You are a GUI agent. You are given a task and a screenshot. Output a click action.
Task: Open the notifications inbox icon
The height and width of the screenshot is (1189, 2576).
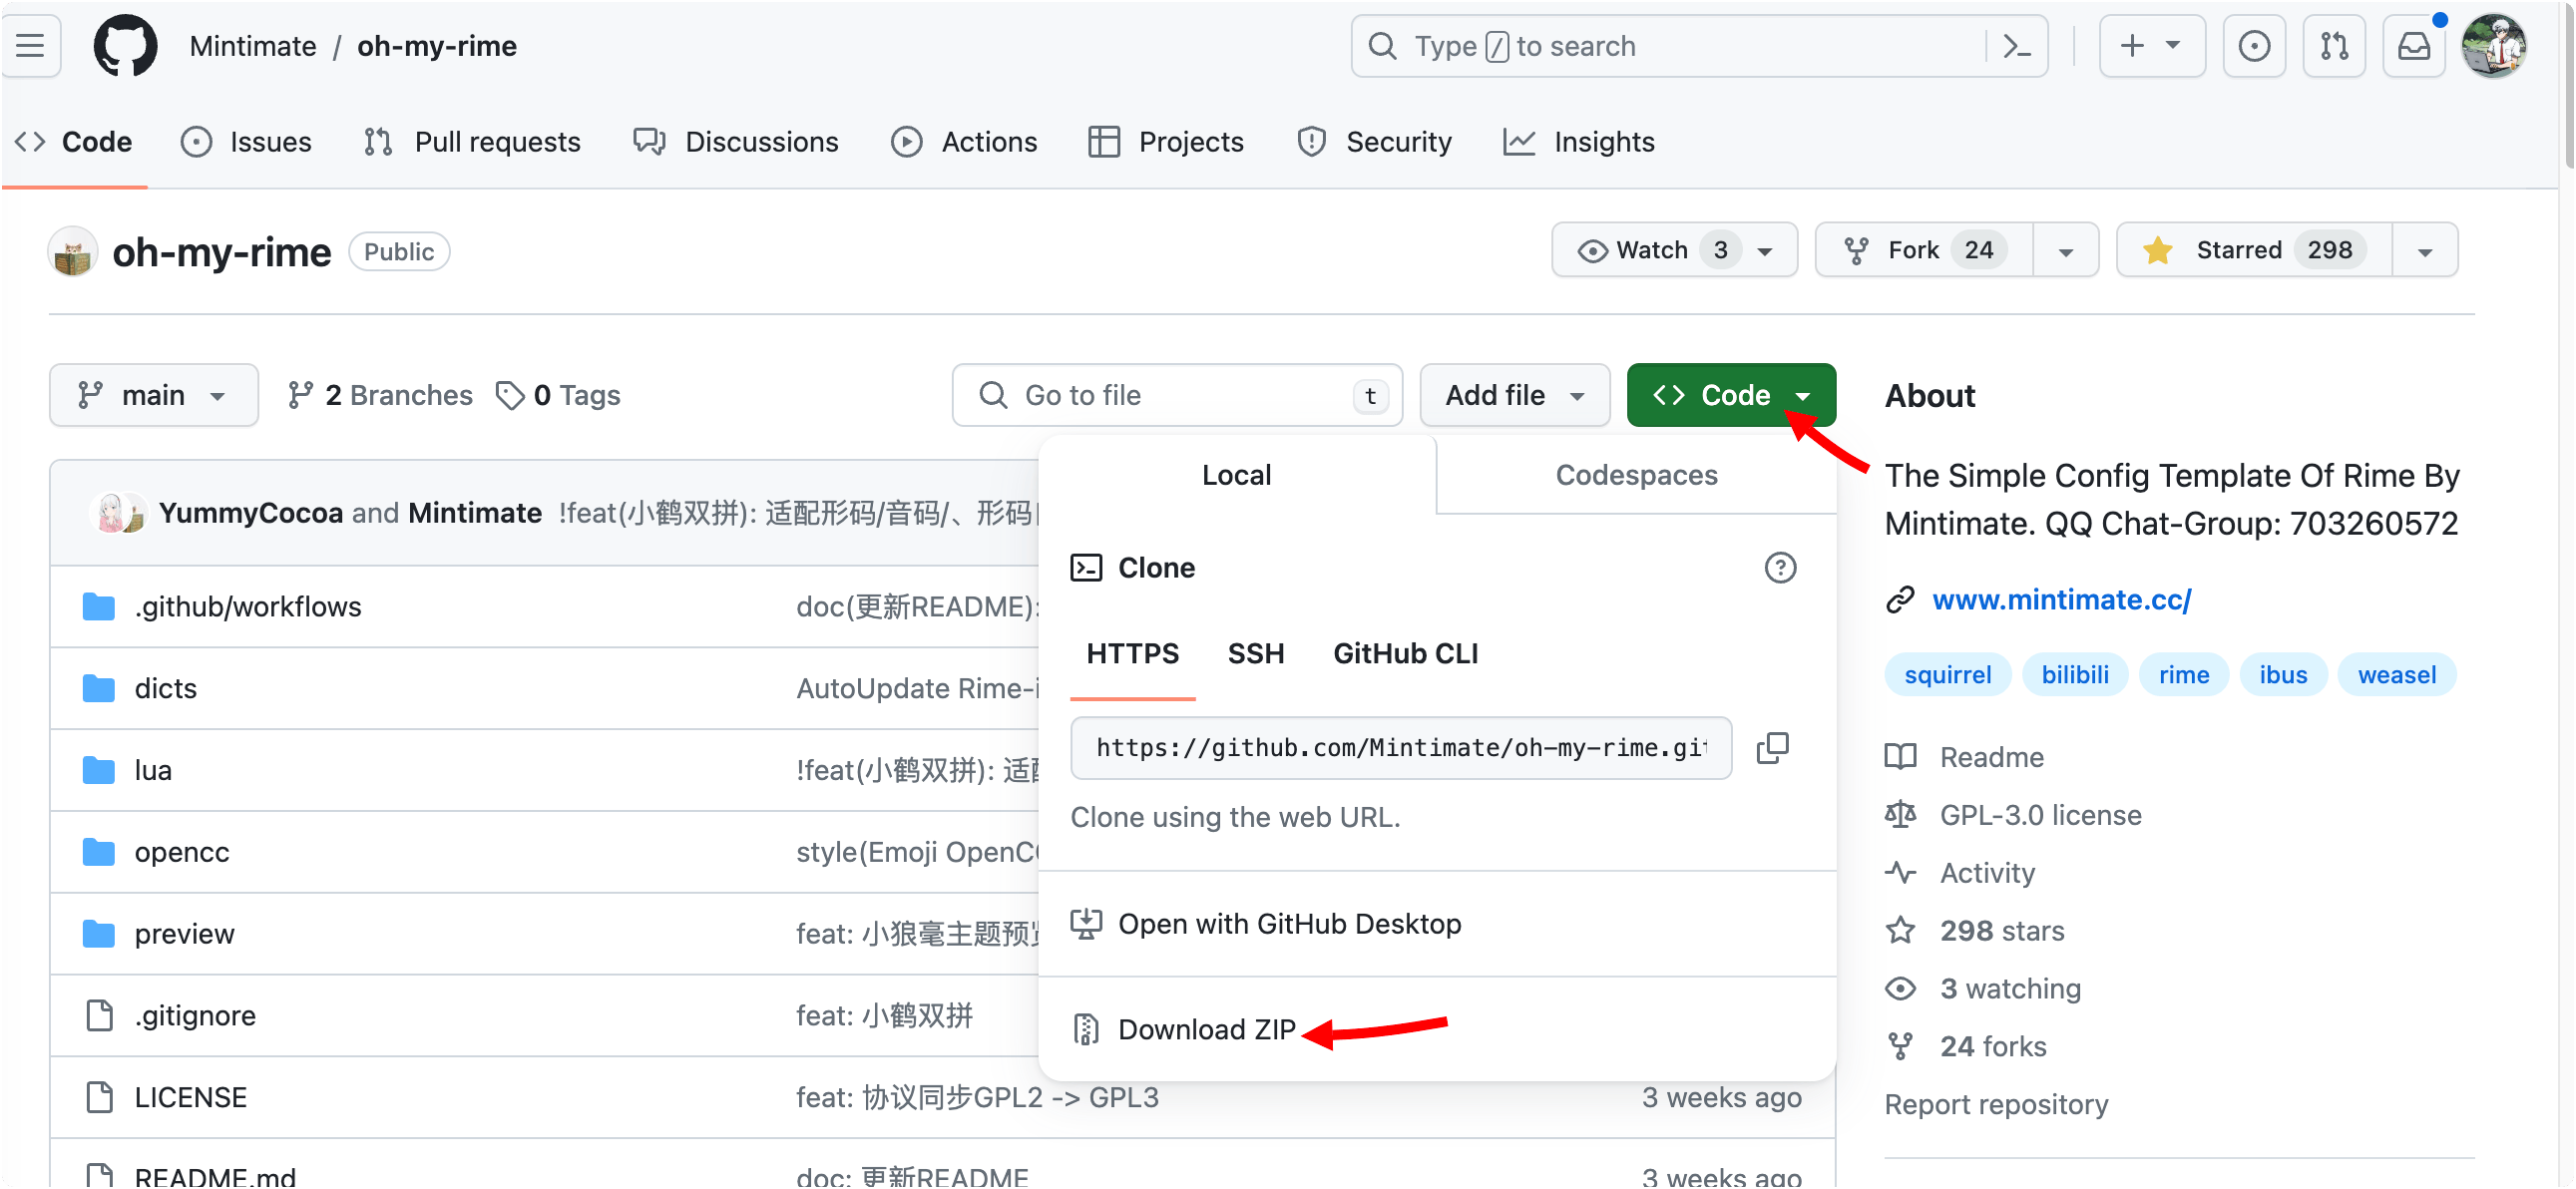pos(2413,46)
